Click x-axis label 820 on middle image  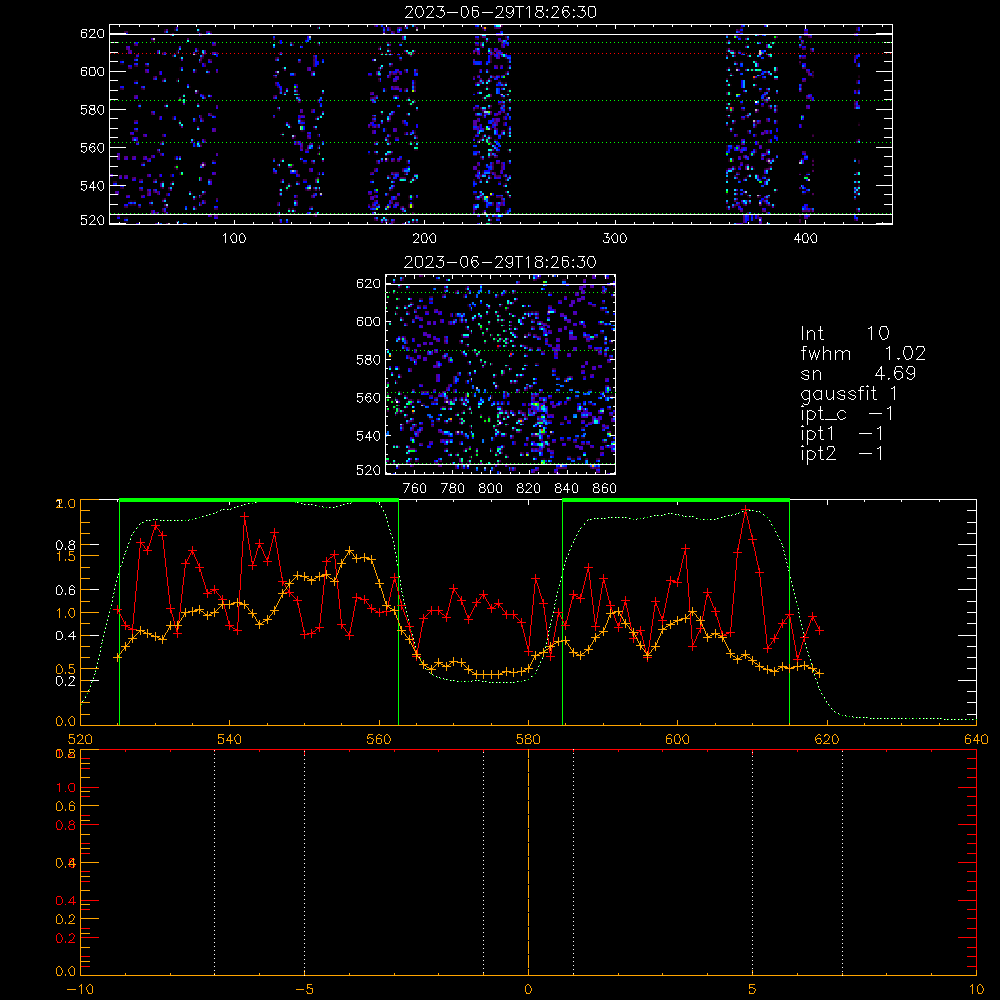[x=528, y=489]
